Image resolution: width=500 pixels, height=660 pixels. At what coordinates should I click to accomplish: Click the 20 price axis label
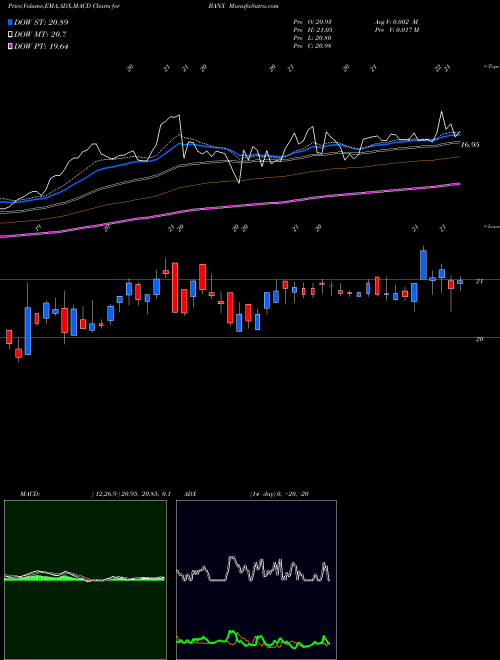(x=479, y=339)
